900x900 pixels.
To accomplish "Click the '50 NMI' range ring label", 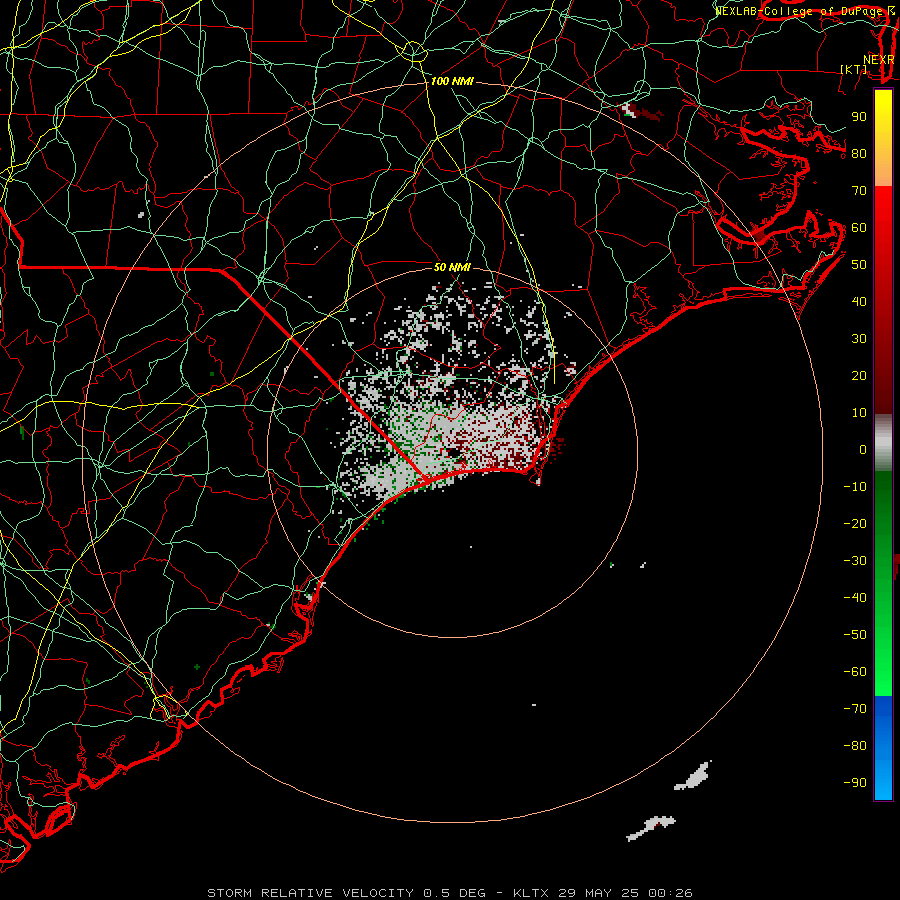I will [x=452, y=267].
